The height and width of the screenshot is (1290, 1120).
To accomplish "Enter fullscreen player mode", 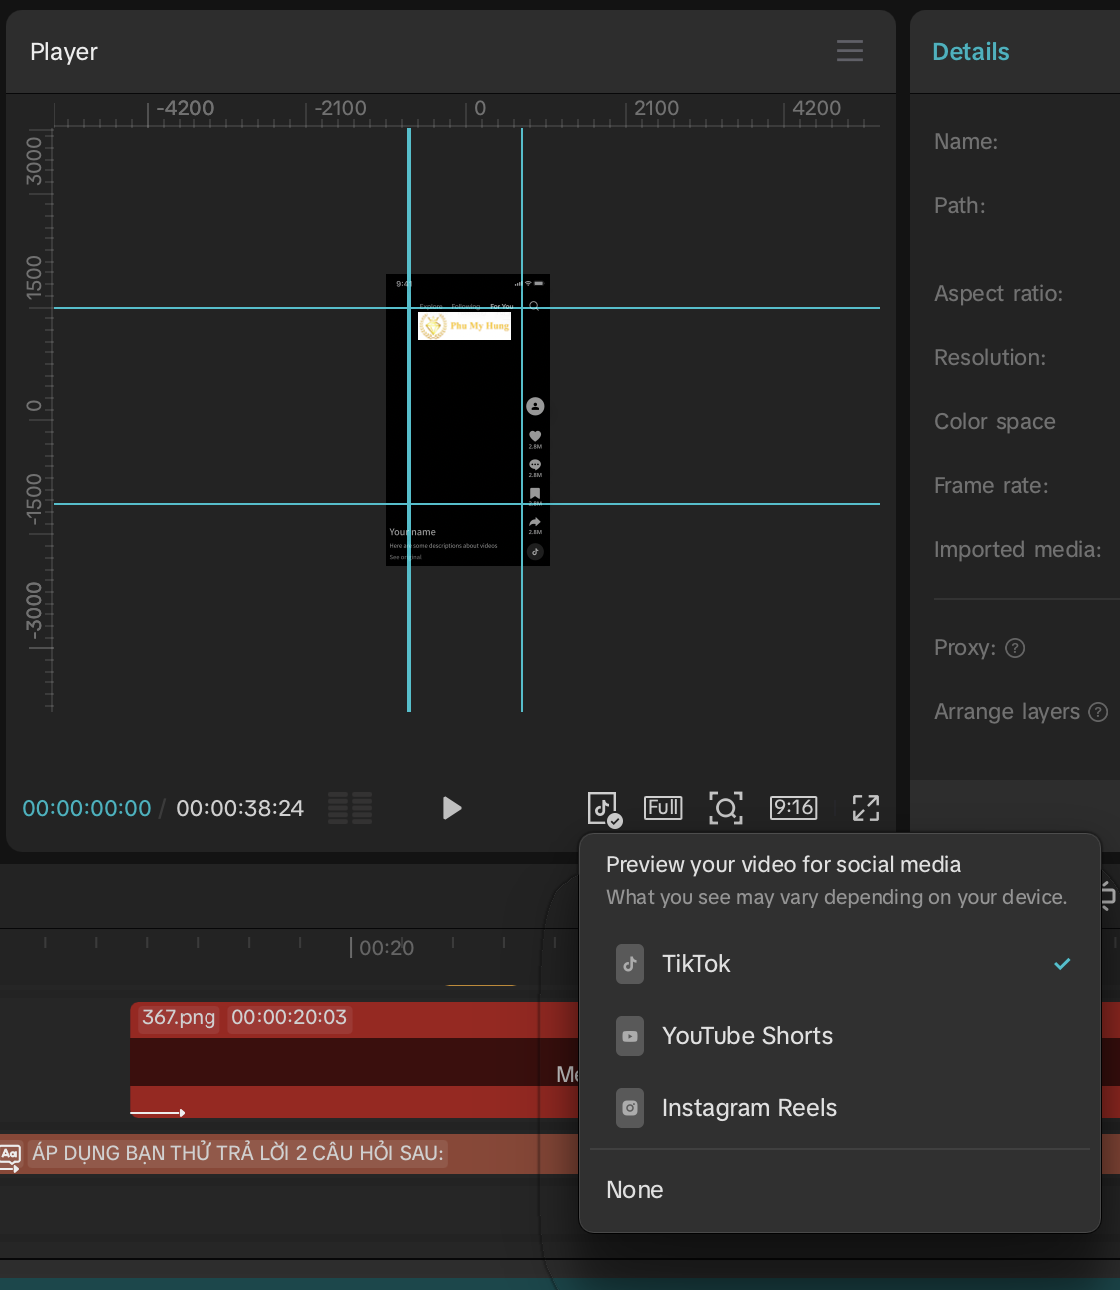I will click(x=865, y=808).
